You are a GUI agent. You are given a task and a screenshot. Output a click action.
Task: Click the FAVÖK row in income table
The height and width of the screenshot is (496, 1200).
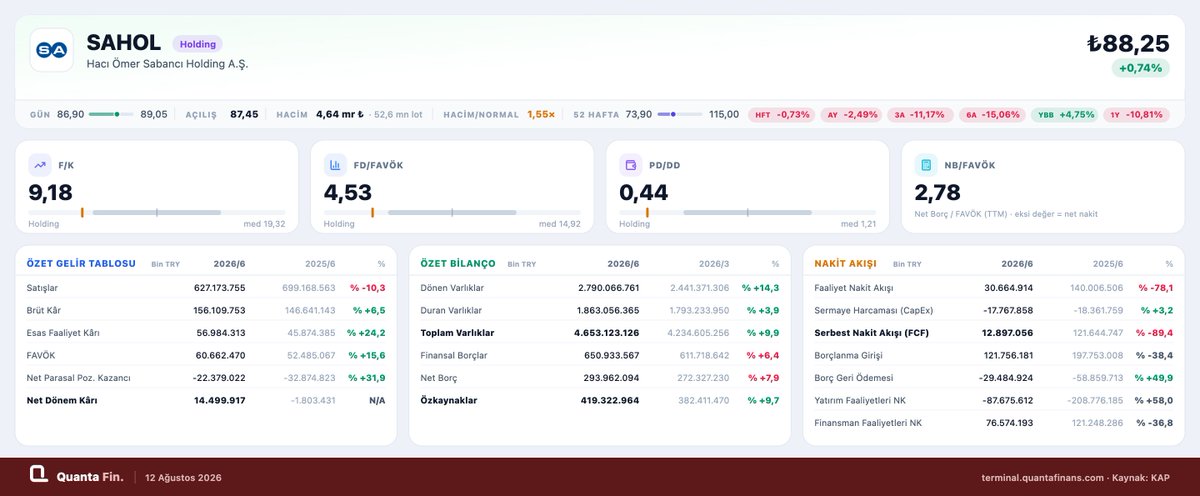pos(205,354)
